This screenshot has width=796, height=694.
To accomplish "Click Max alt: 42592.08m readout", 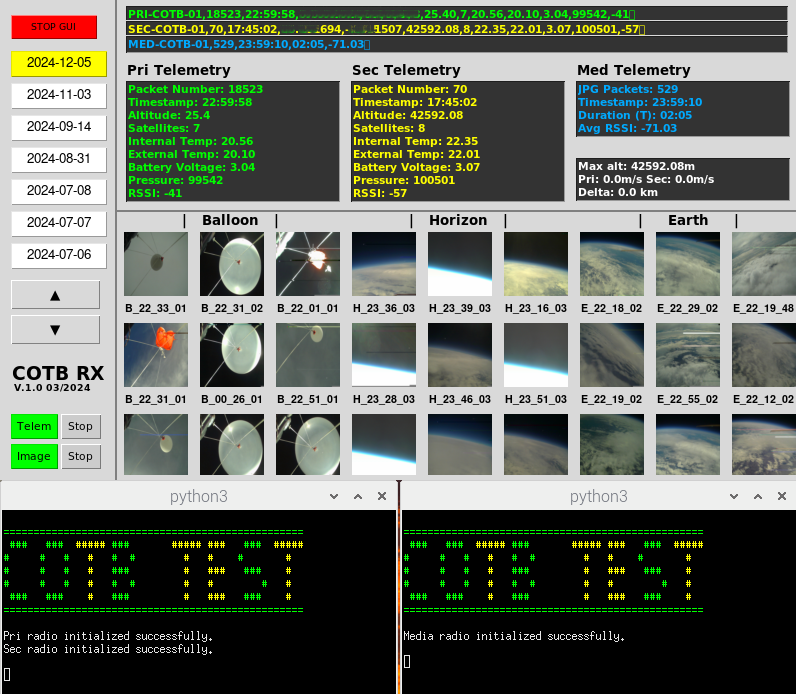I will (x=637, y=167).
